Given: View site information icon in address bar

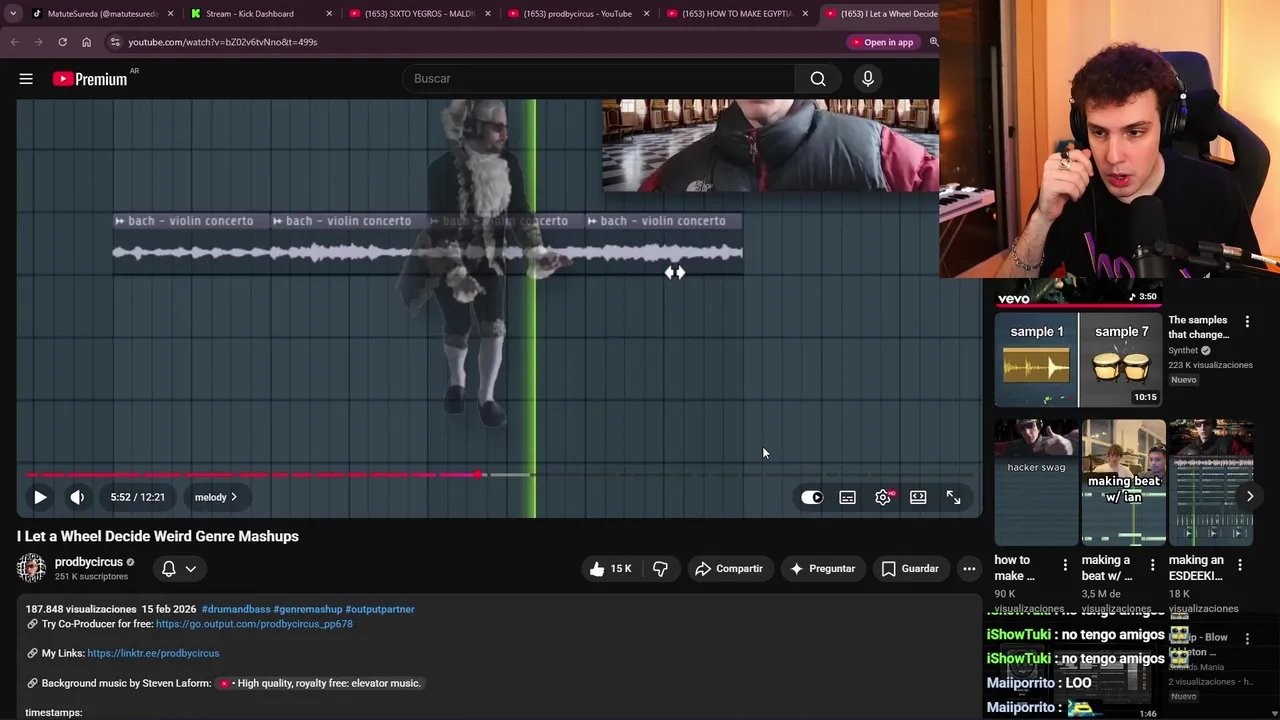Looking at the screenshot, I should click(115, 42).
